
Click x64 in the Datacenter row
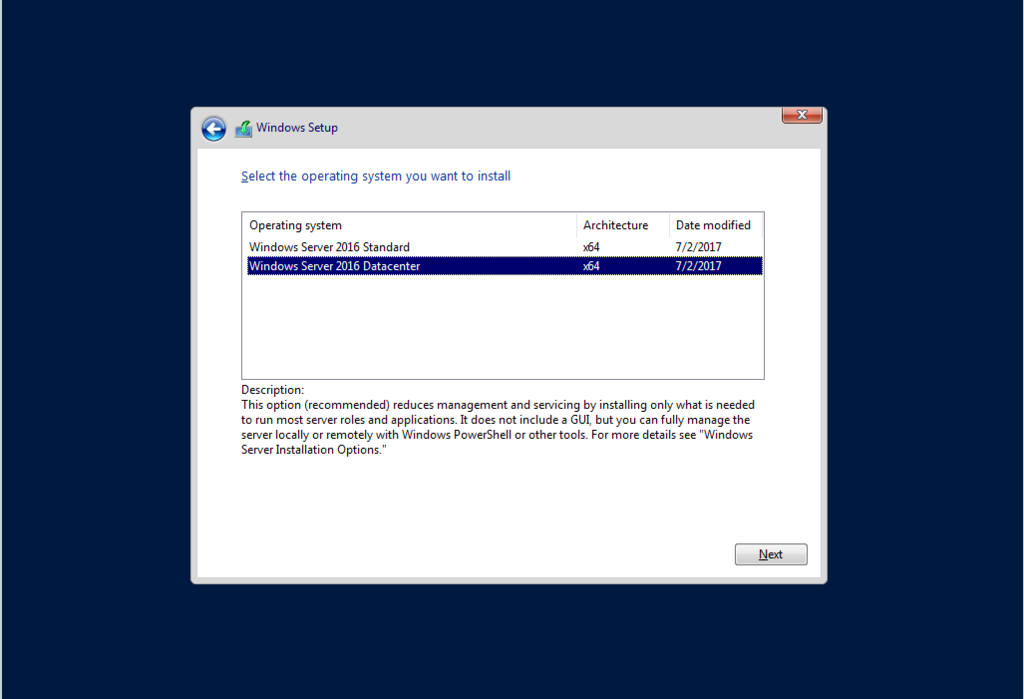(591, 266)
